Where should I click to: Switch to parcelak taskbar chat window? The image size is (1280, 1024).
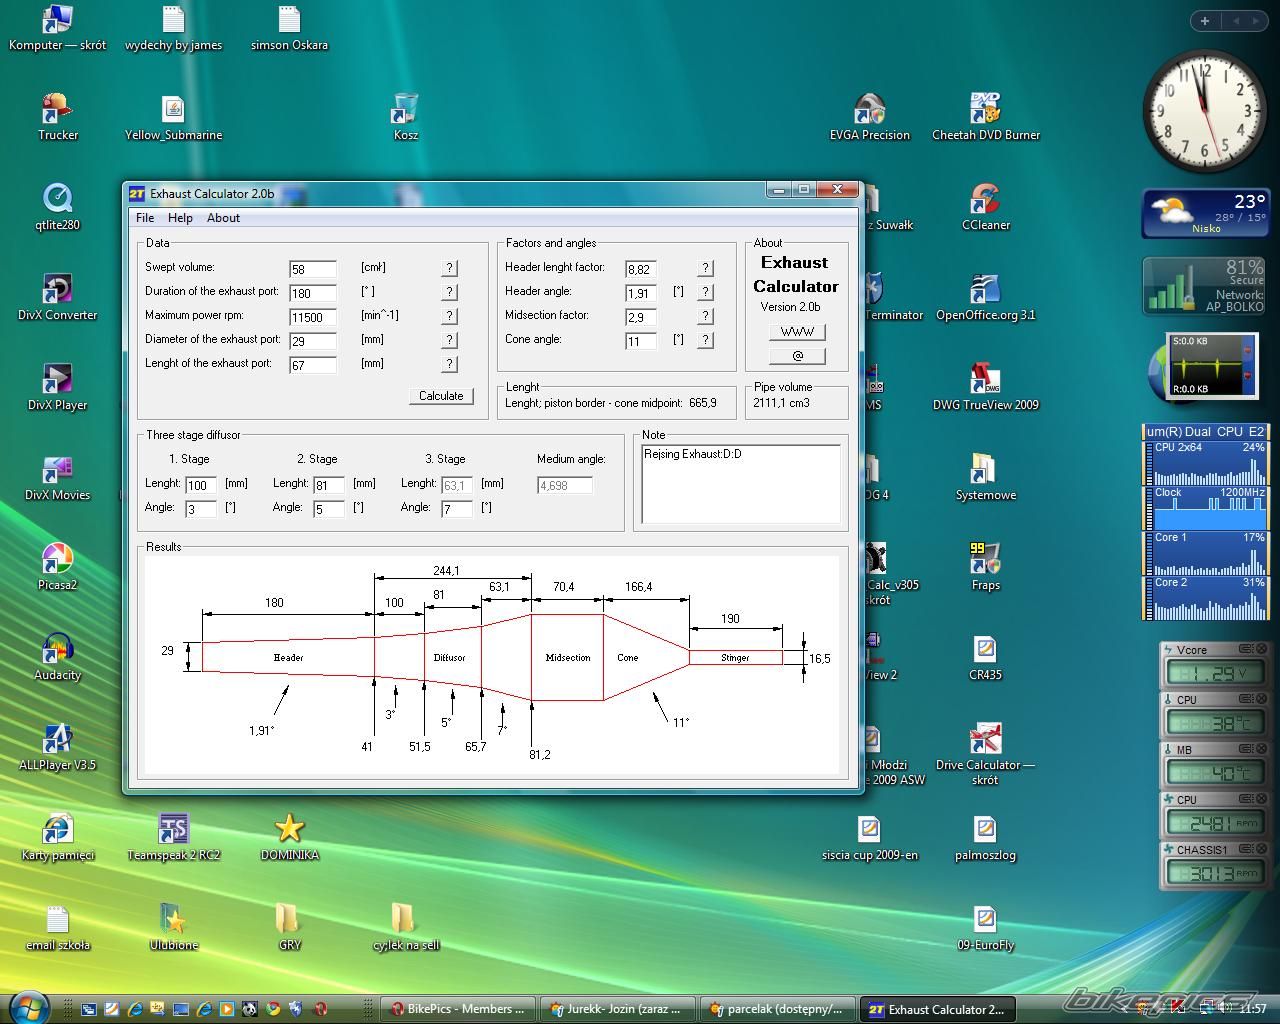point(777,1009)
